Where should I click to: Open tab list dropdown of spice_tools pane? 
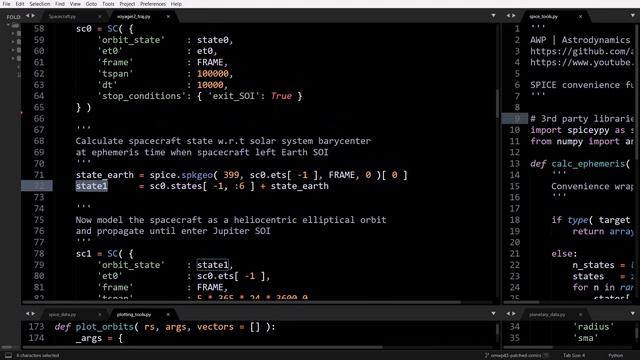pyautogui.click(x=633, y=16)
